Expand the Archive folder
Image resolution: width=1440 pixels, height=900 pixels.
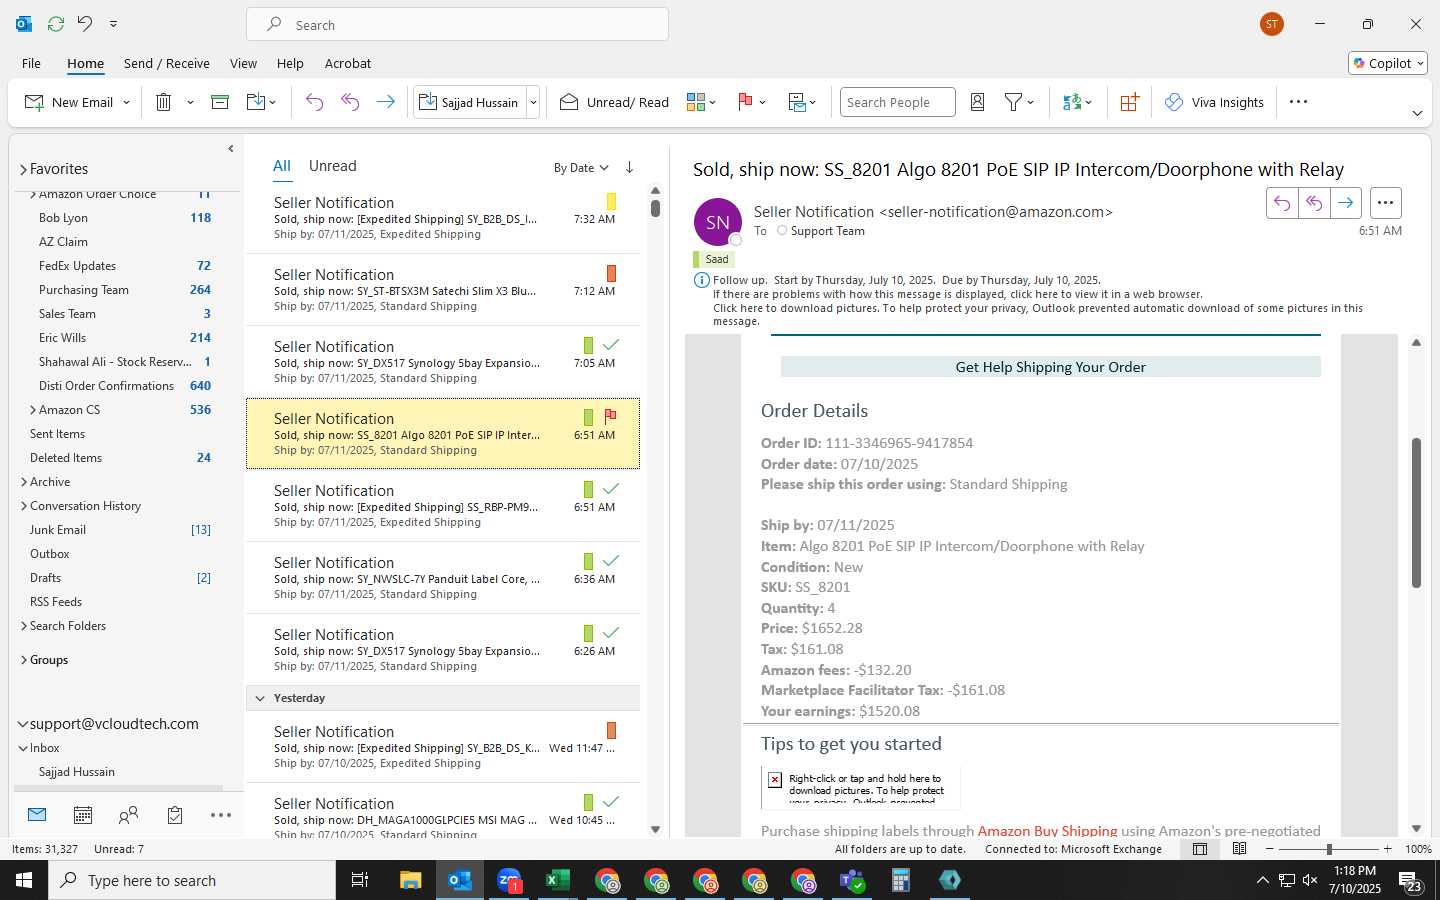click(x=23, y=482)
